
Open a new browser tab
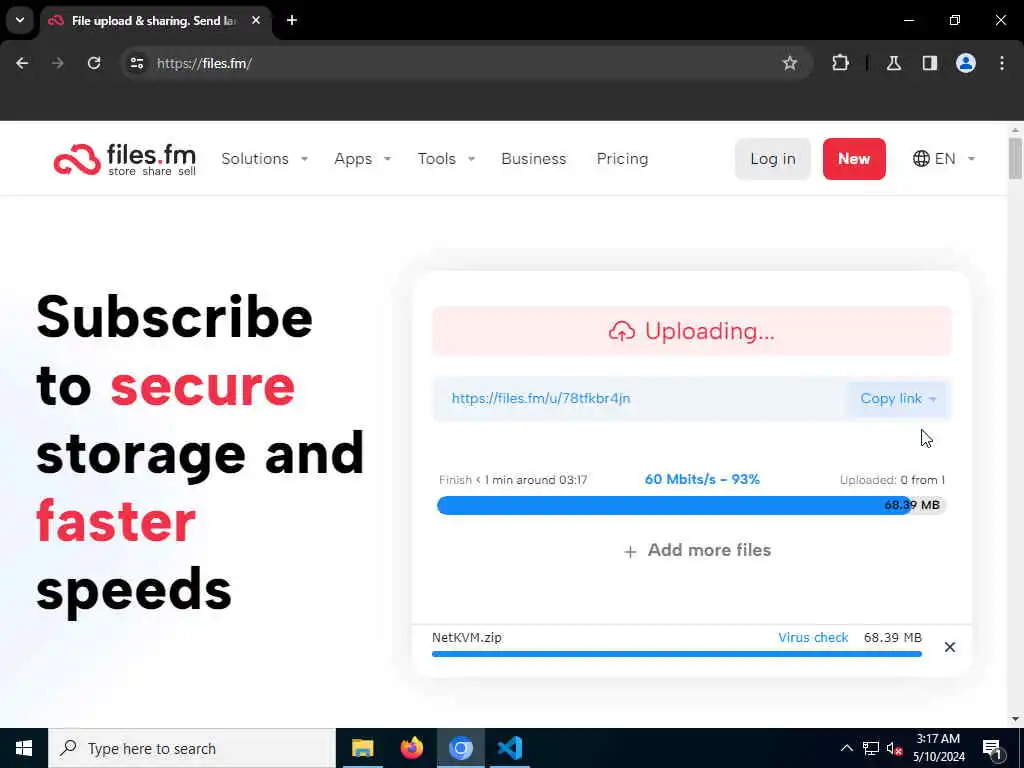click(292, 20)
